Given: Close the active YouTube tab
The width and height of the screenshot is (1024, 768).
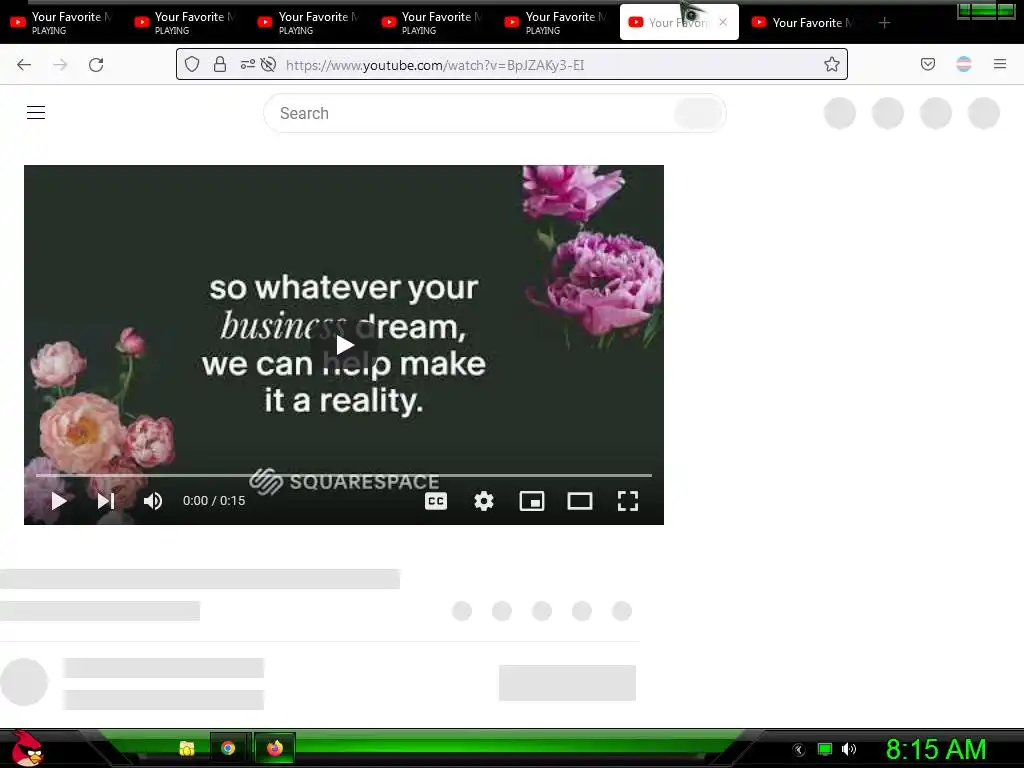Looking at the screenshot, I should click(723, 22).
